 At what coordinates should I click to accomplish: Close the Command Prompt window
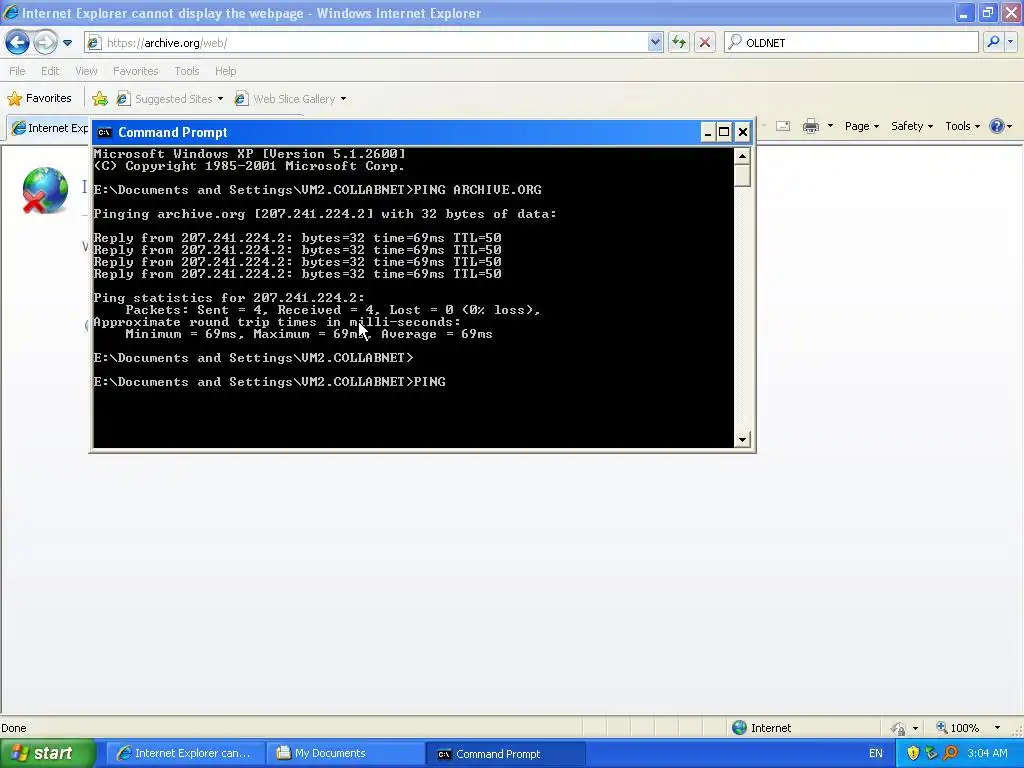coord(743,133)
